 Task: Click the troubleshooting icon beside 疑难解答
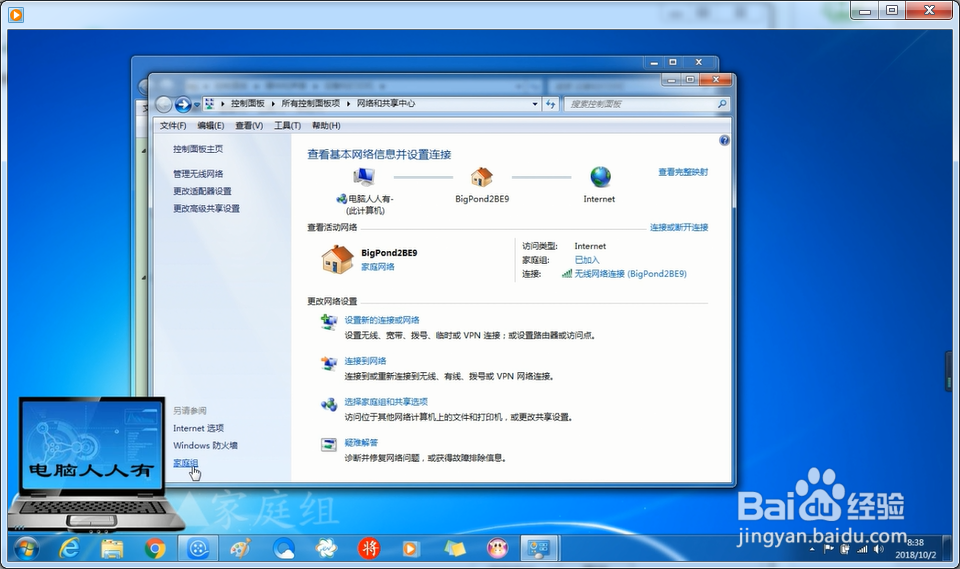[x=329, y=445]
